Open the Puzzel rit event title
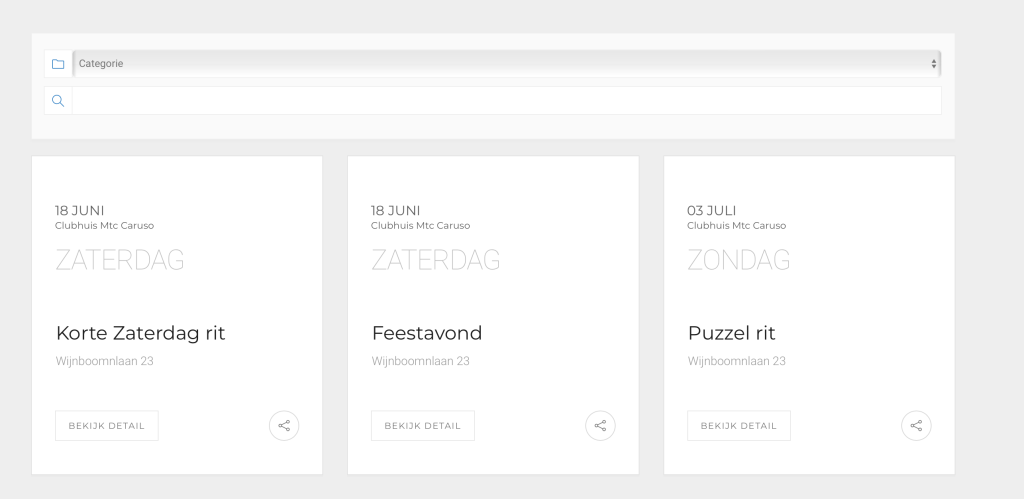The height and width of the screenshot is (499, 1024). (731, 333)
